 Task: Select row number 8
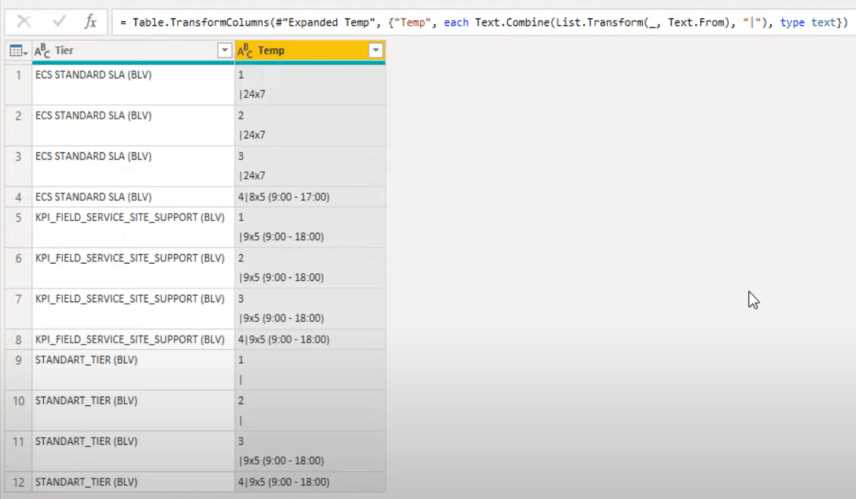pyautogui.click(x=19, y=340)
